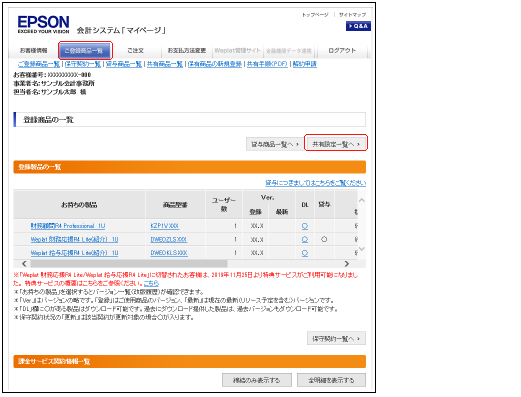The image size is (521, 397).
Task: Open the 金融機関データ連携 tab
Action: click(289, 51)
